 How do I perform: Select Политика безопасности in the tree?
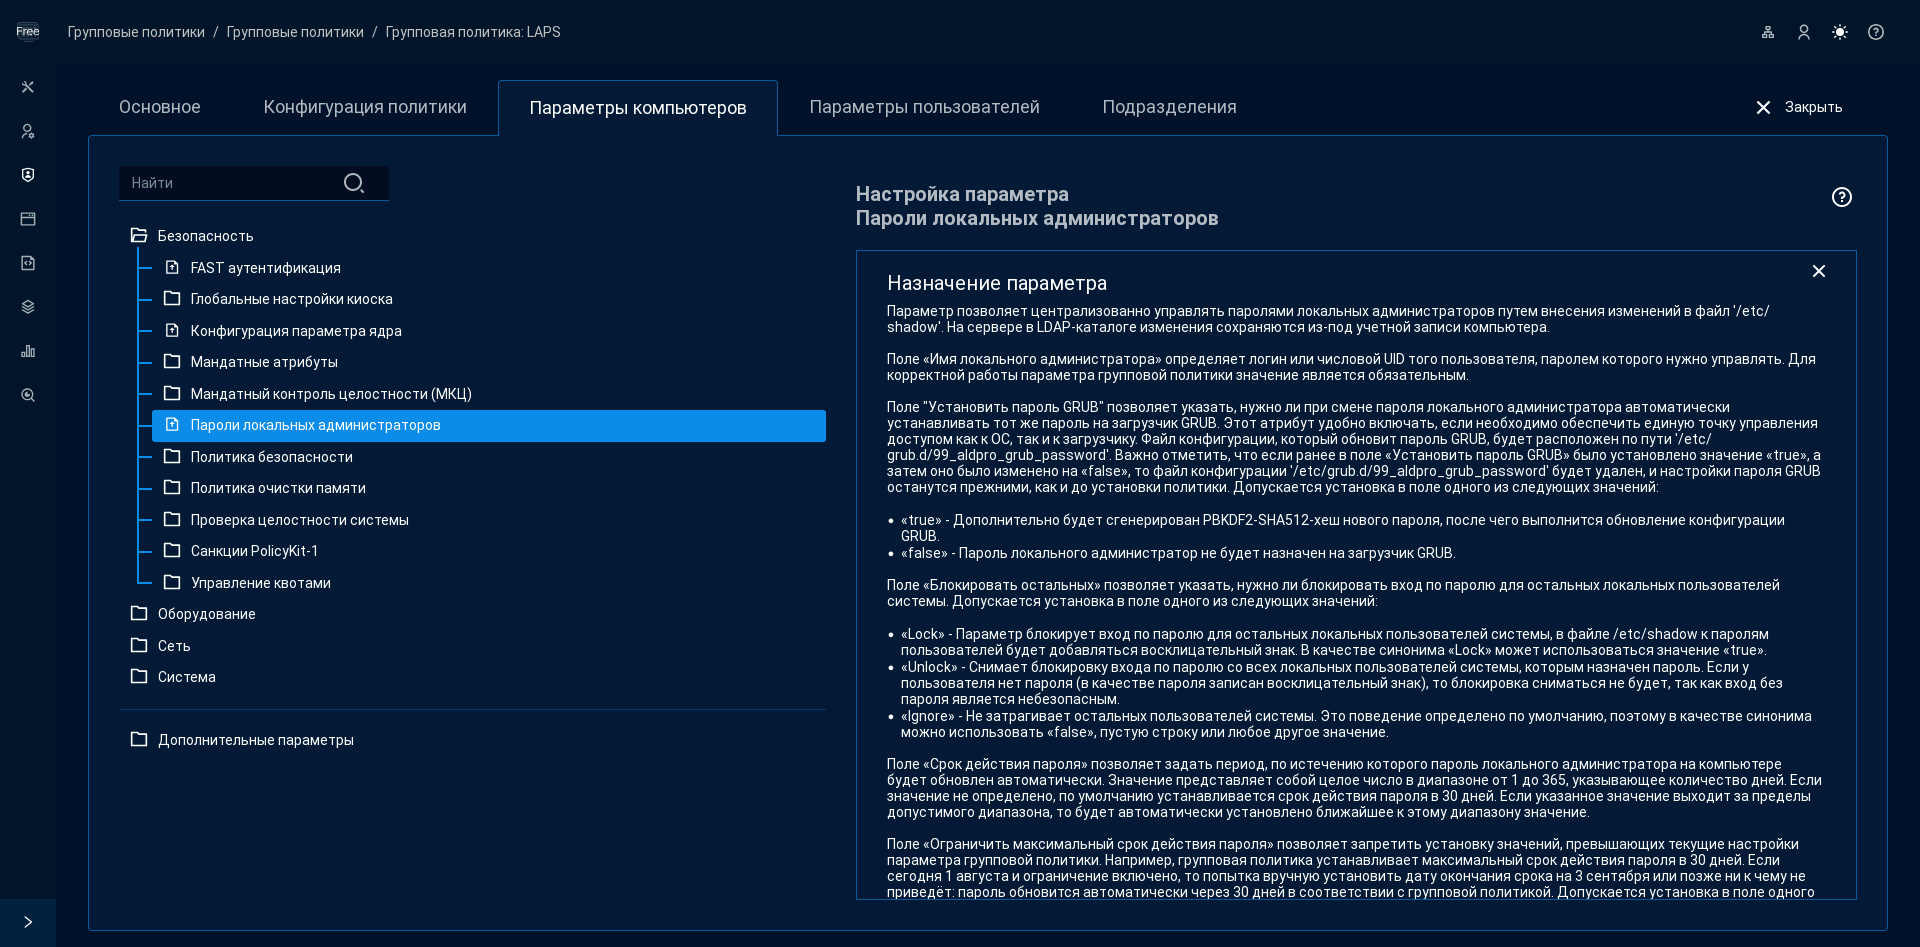tap(271, 457)
